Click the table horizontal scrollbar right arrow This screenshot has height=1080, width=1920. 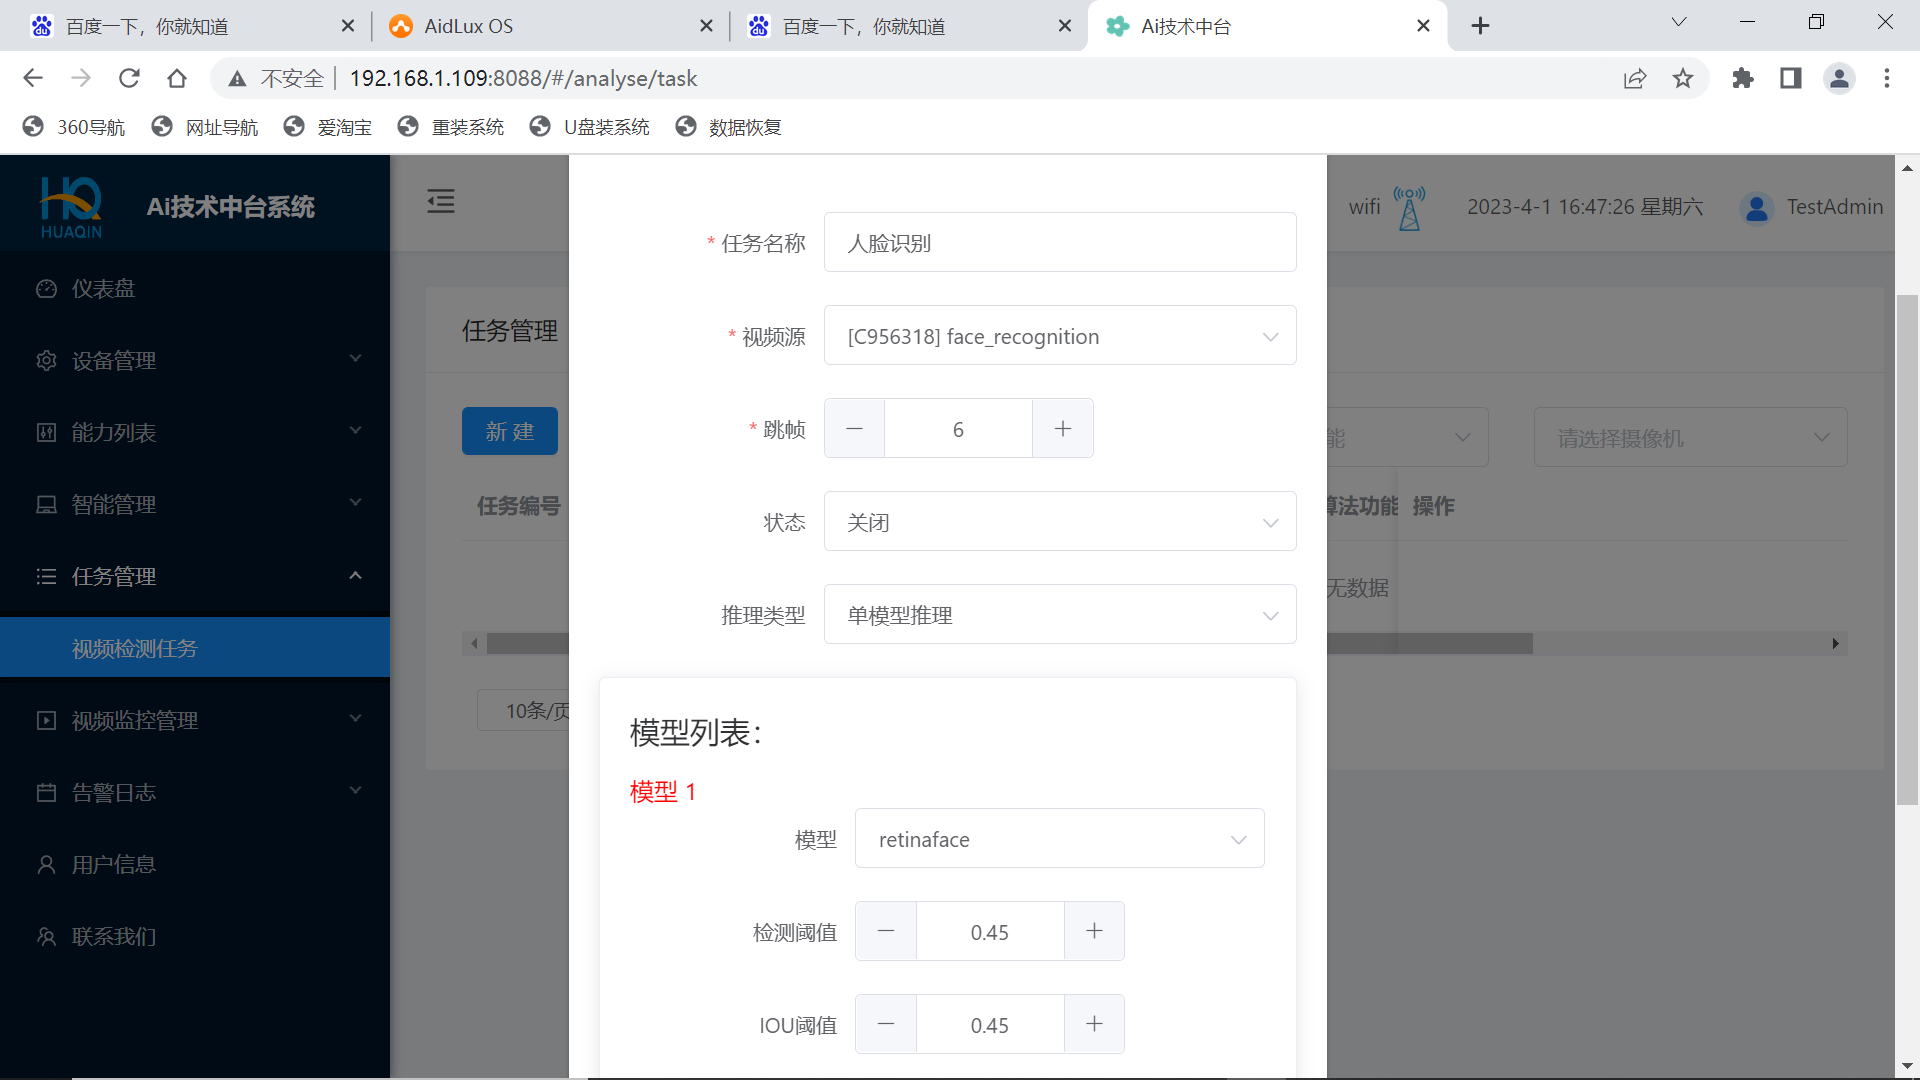1835,644
